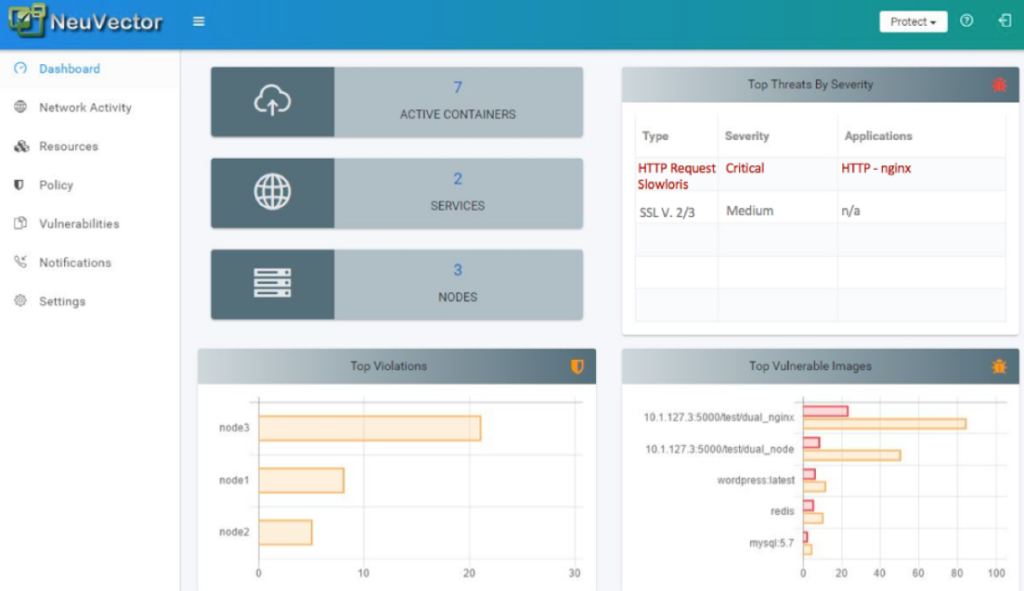
Task: Click the Resources sidebar icon
Action: coord(22,146)
